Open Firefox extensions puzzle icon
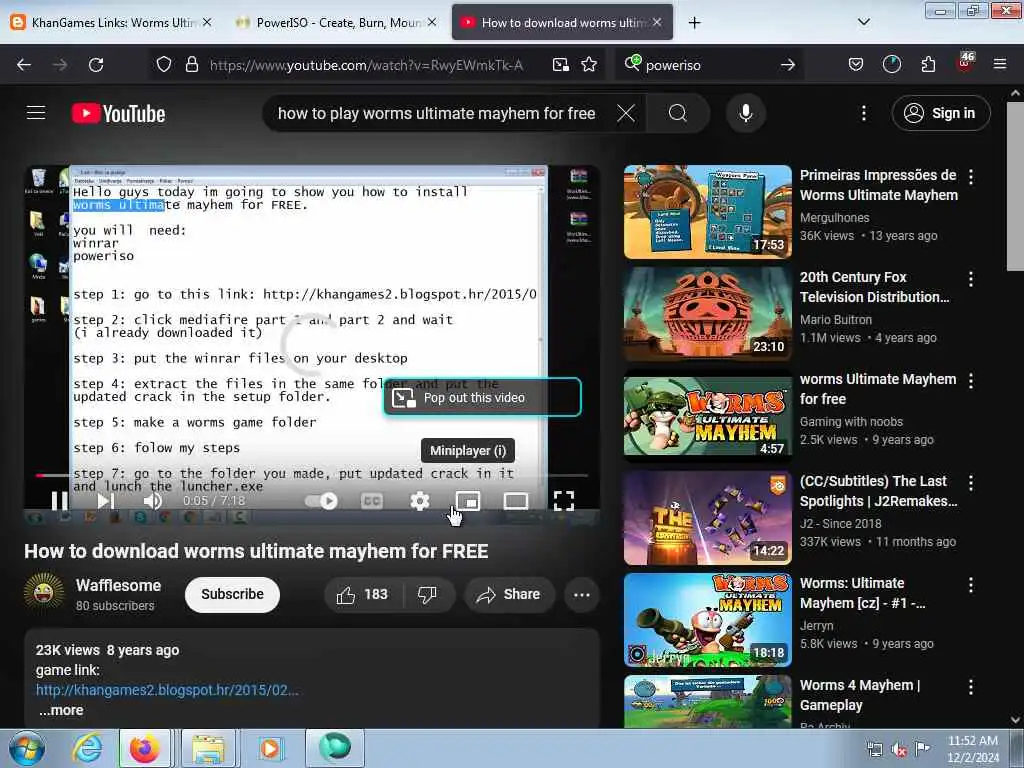The image size is (1024, 768). 928,65
